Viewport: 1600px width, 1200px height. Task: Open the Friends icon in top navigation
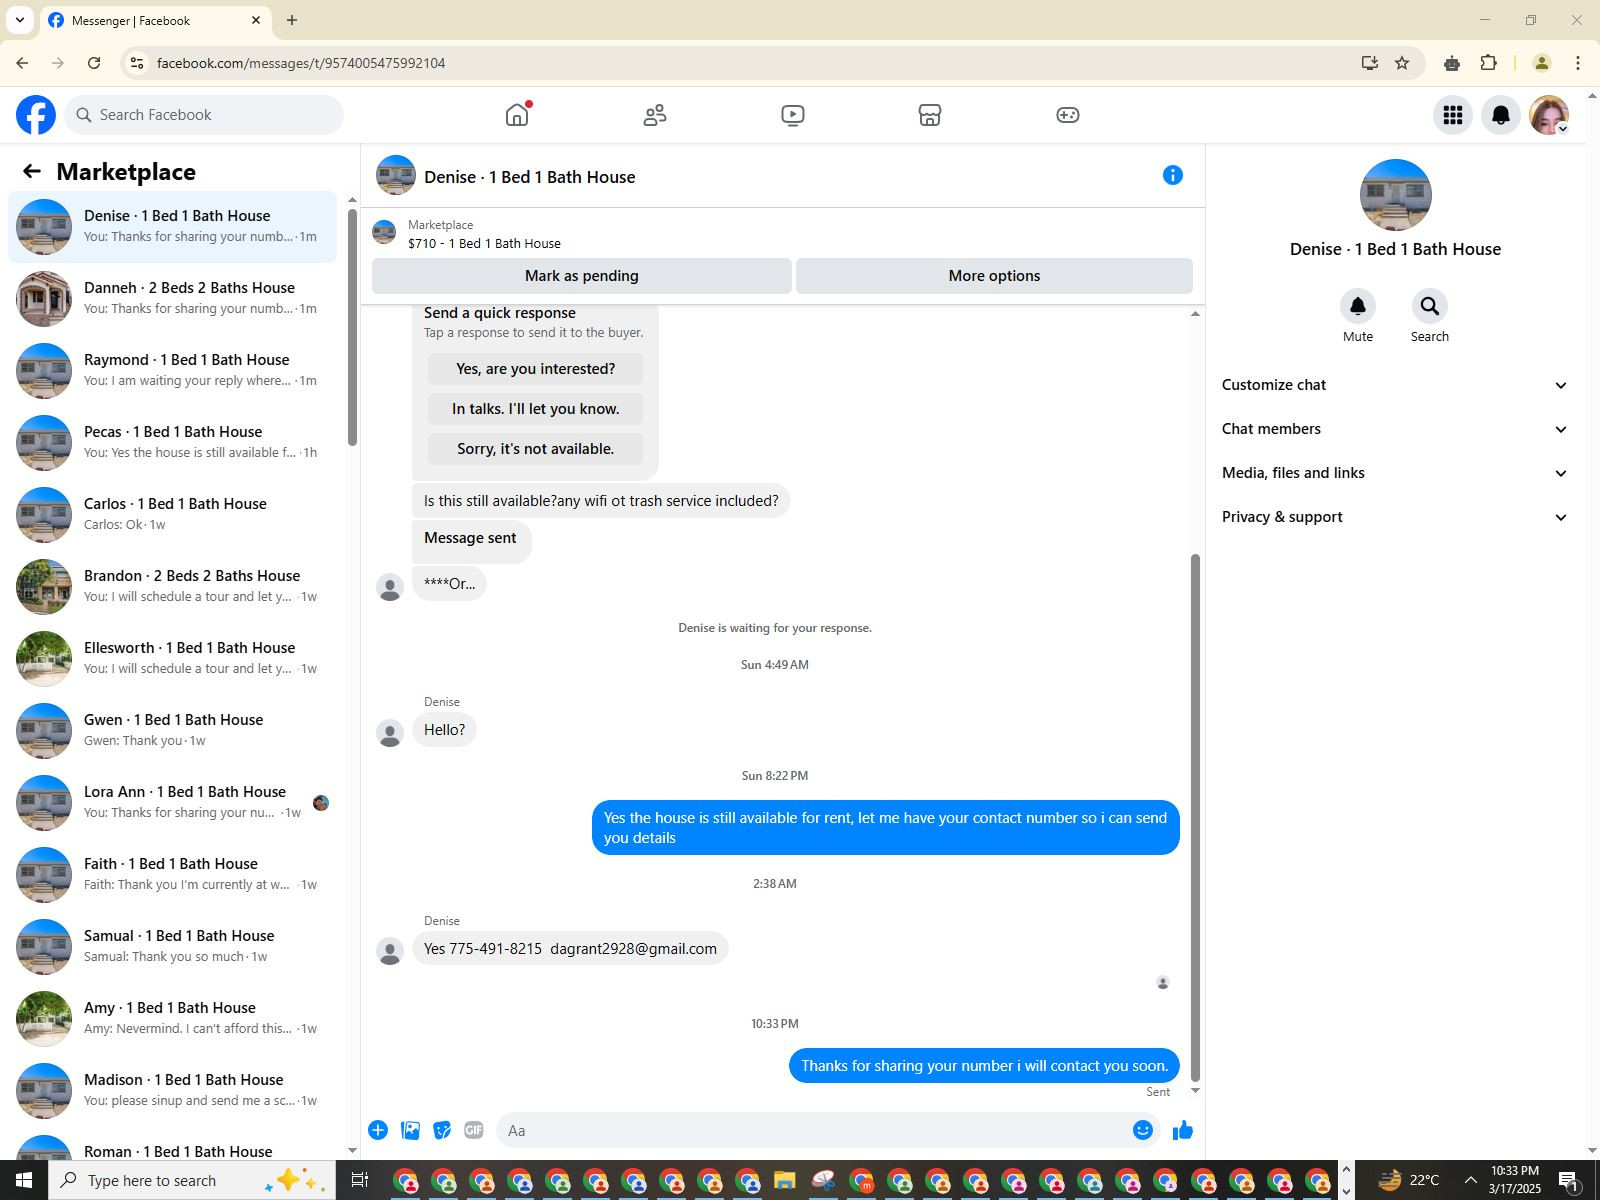click(655, 115)
